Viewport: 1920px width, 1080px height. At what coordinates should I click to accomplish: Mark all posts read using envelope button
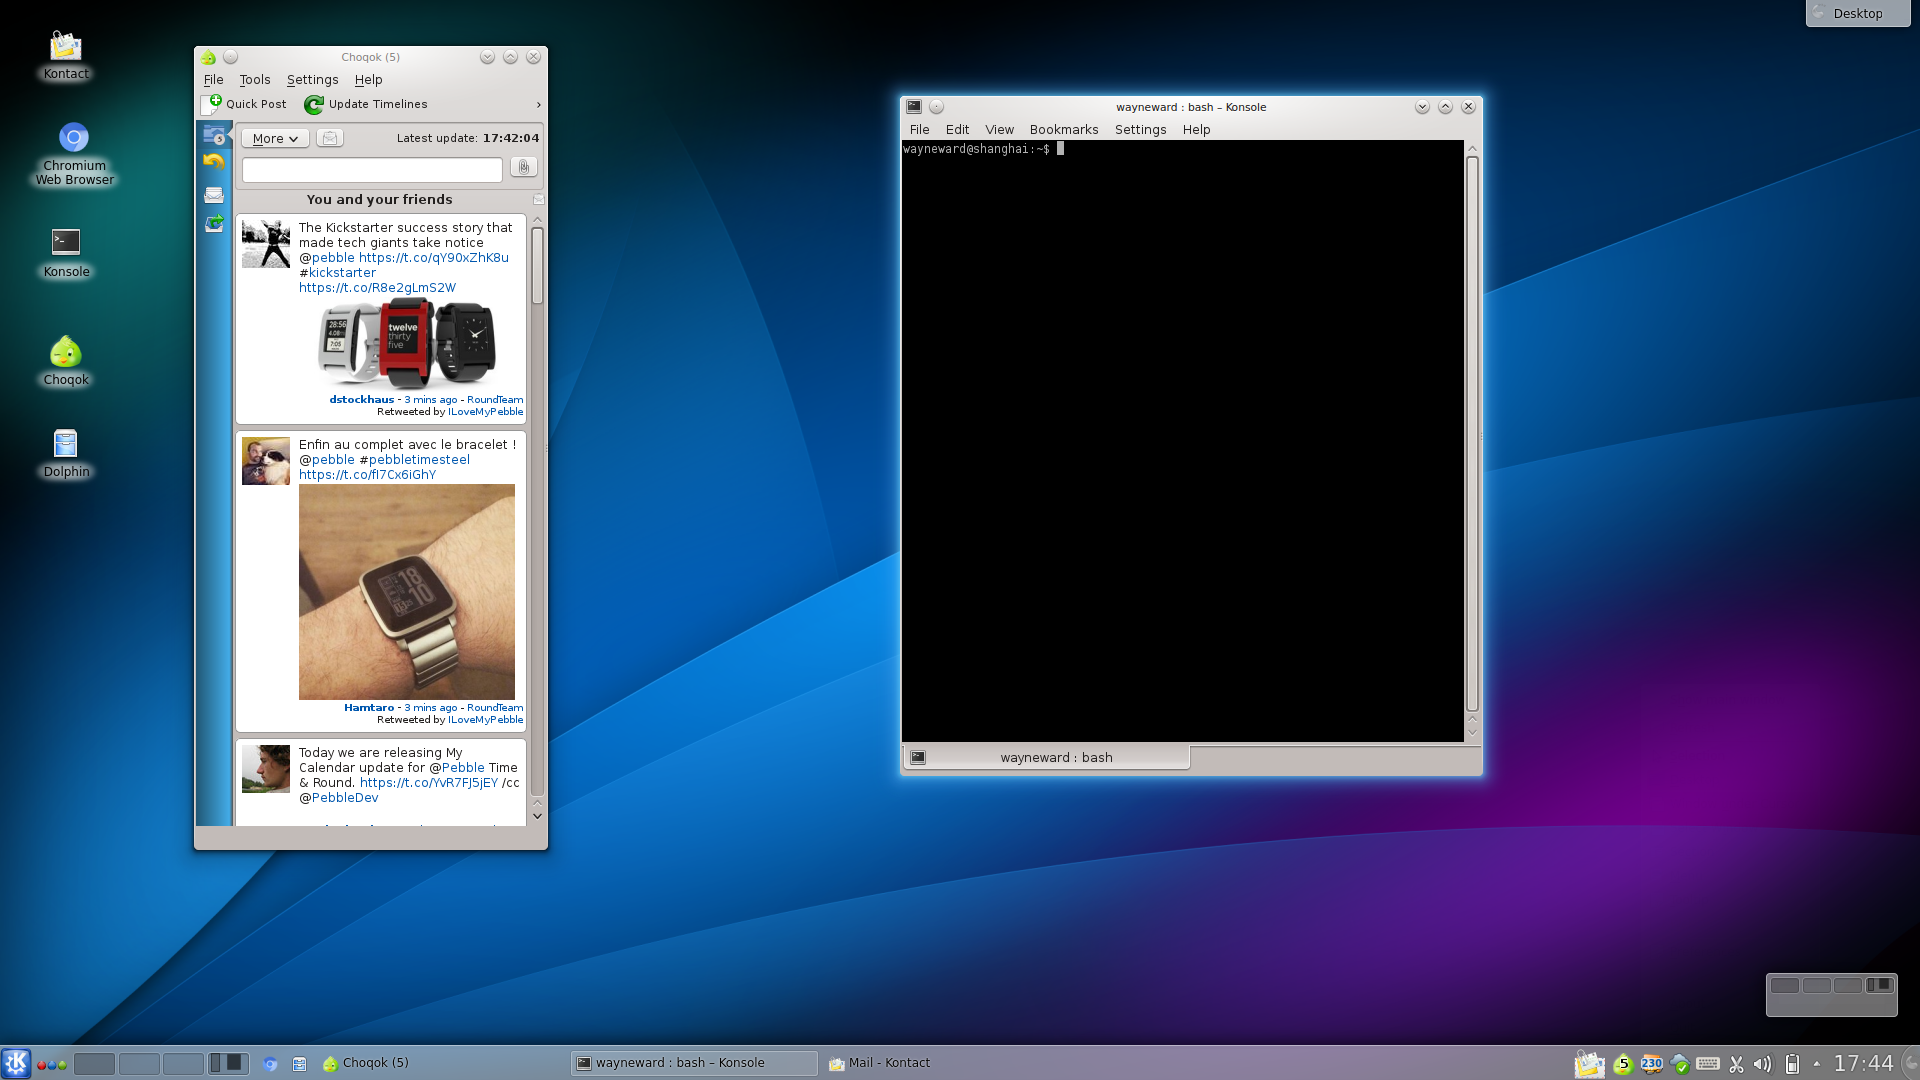pos(330,138)
